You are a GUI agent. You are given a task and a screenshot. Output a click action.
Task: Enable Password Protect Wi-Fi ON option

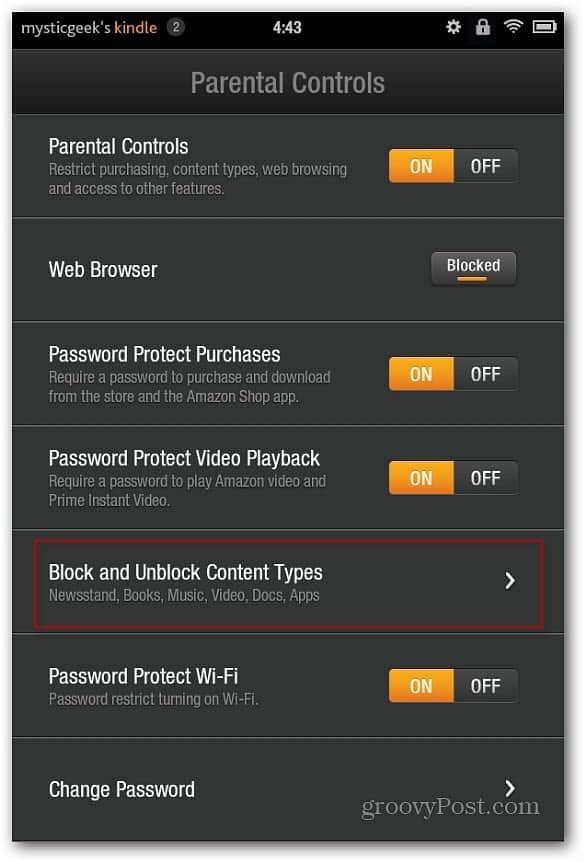[422, 686]
